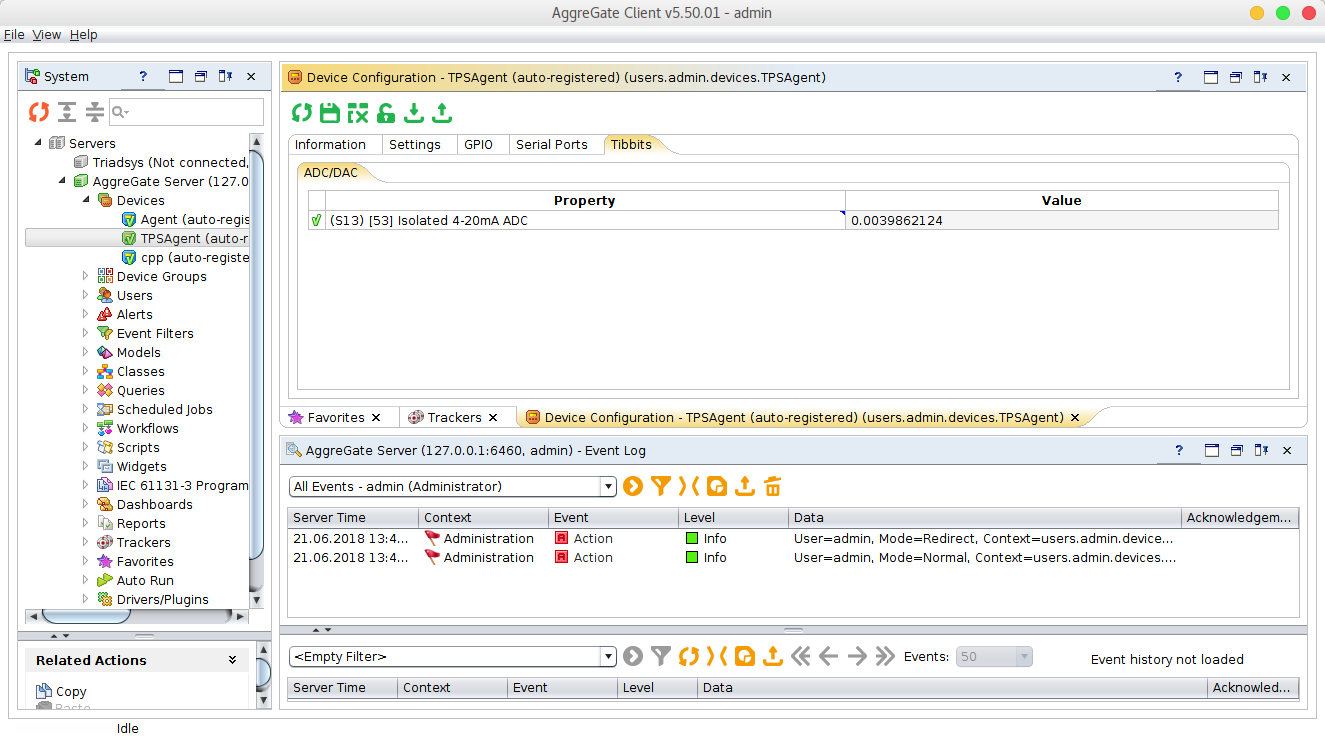Click expand-all icon in System panel toolbar
The image size is (1325, 737).
point(67,112)
